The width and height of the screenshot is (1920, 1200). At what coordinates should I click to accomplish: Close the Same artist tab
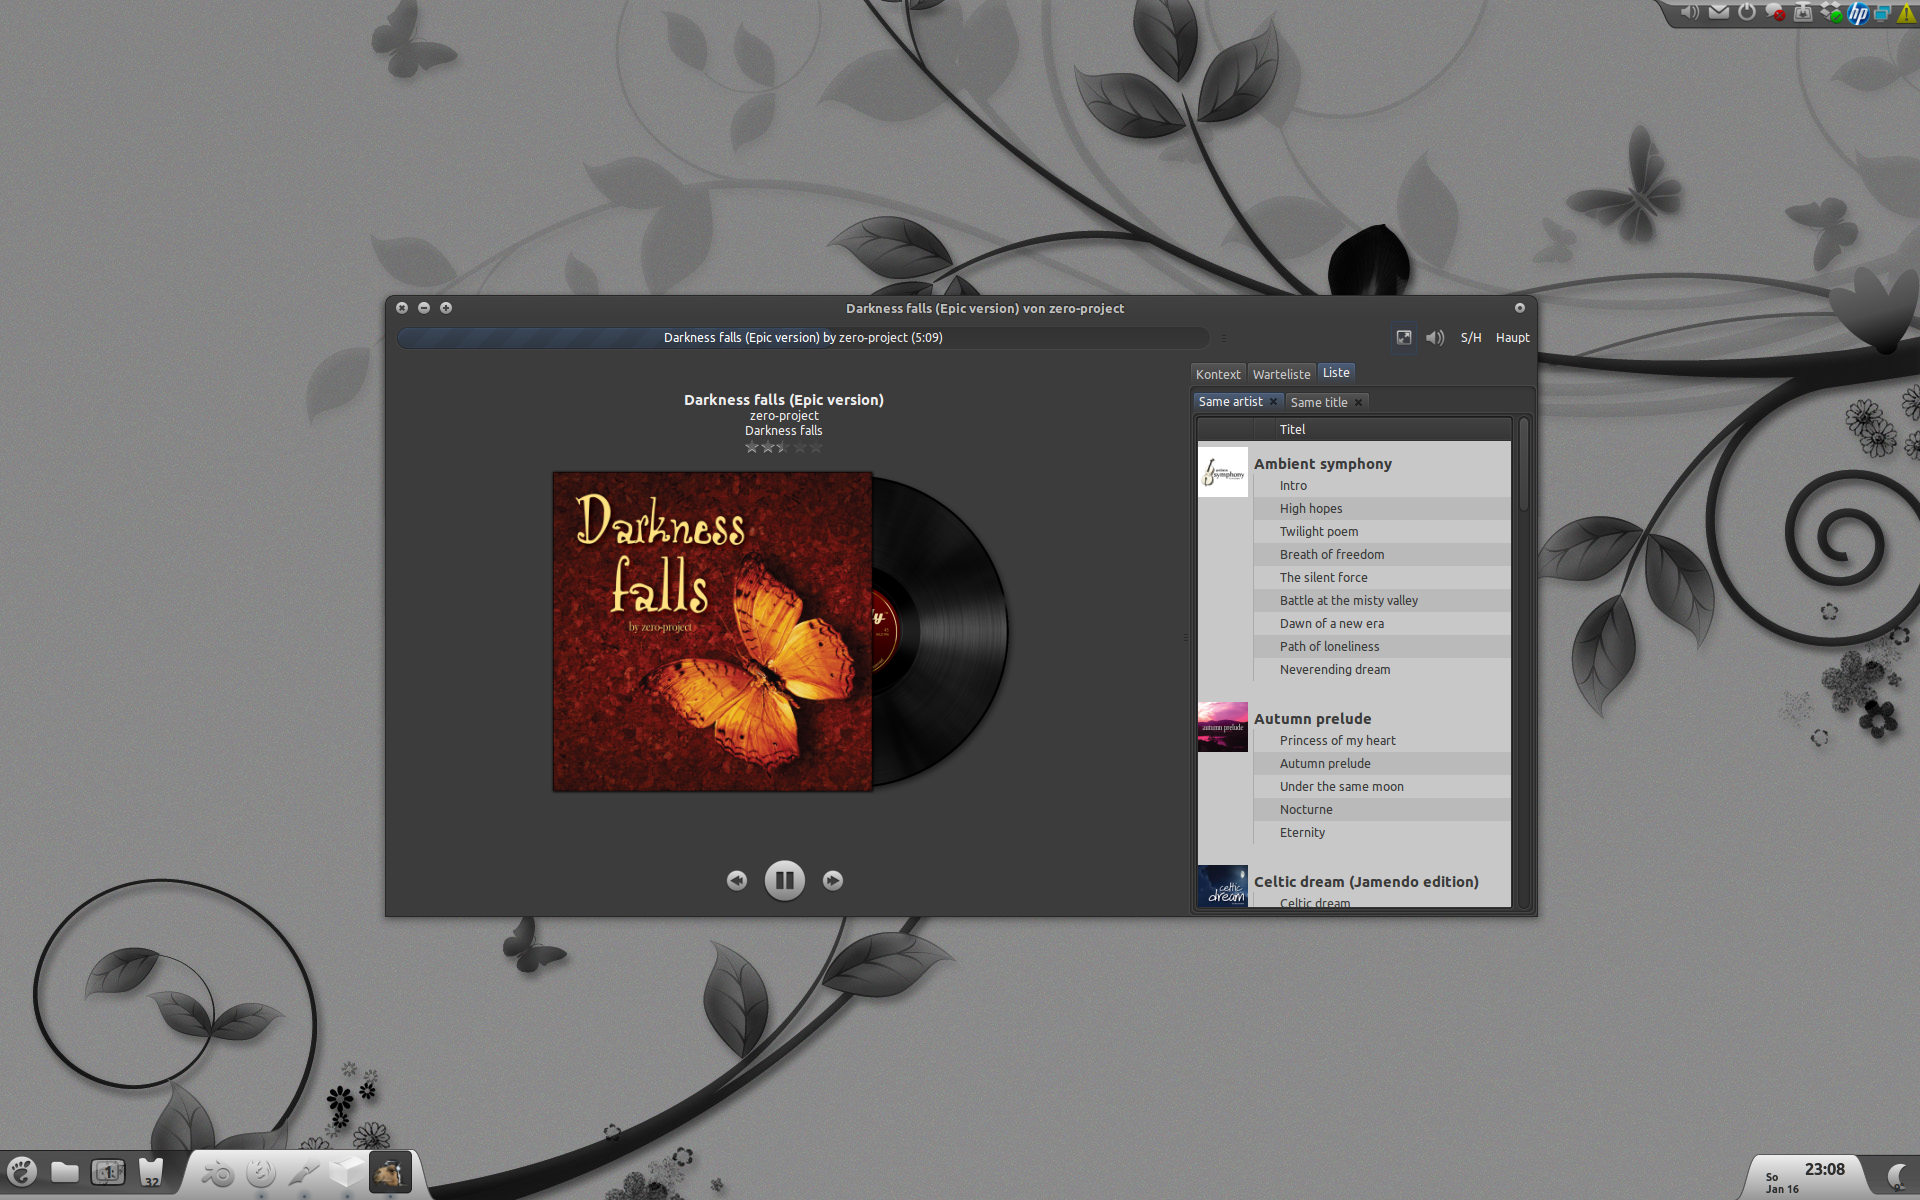click(1274, 402)
